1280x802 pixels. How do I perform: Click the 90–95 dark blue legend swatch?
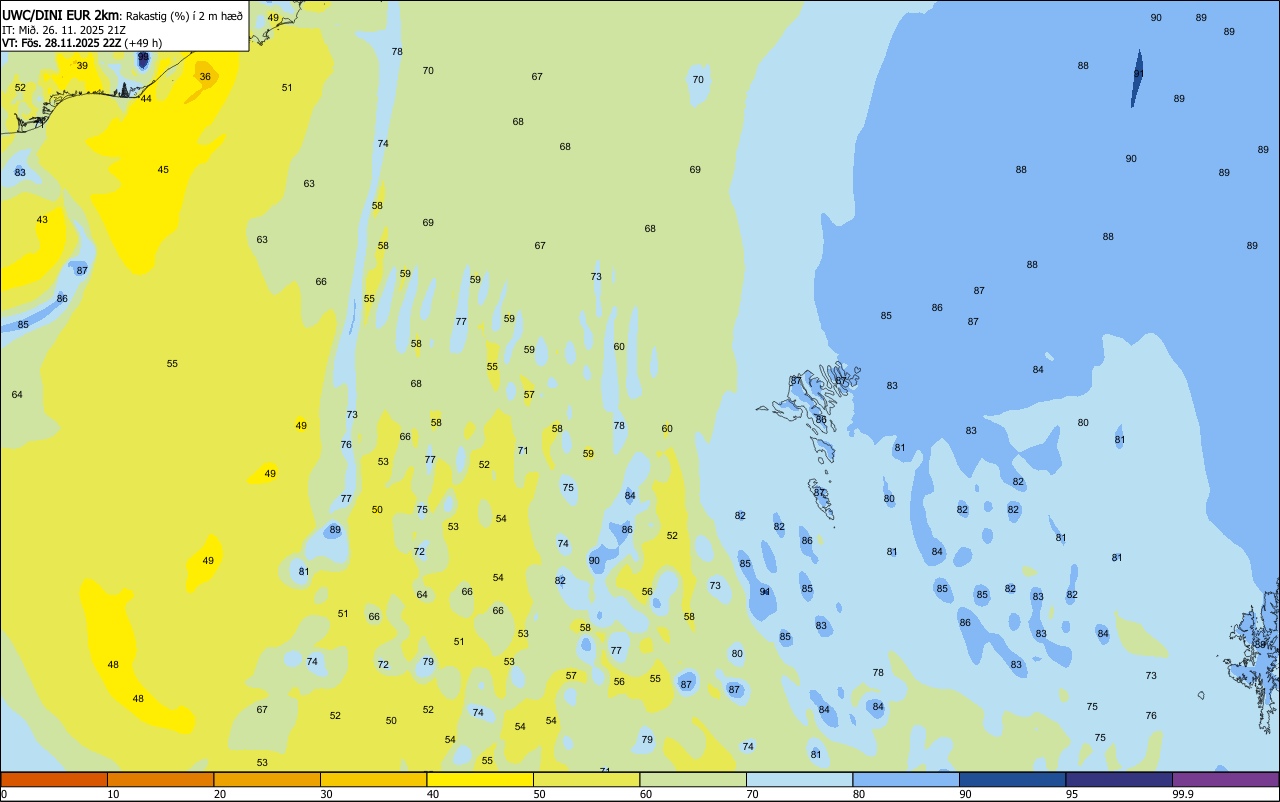[x=1012, y=779]
